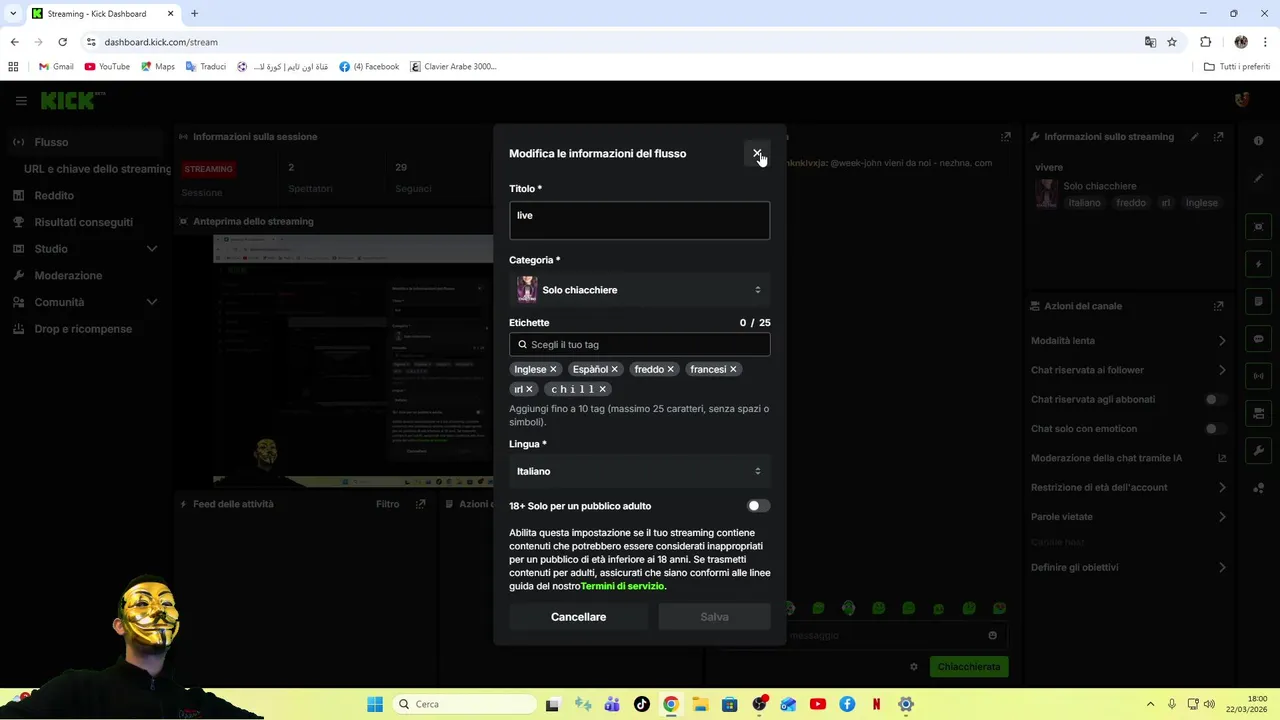Viewport: 1280px width, 720px height.
Task: Click the chat bubble icon in right sidebar
Action: (1258, 339)
